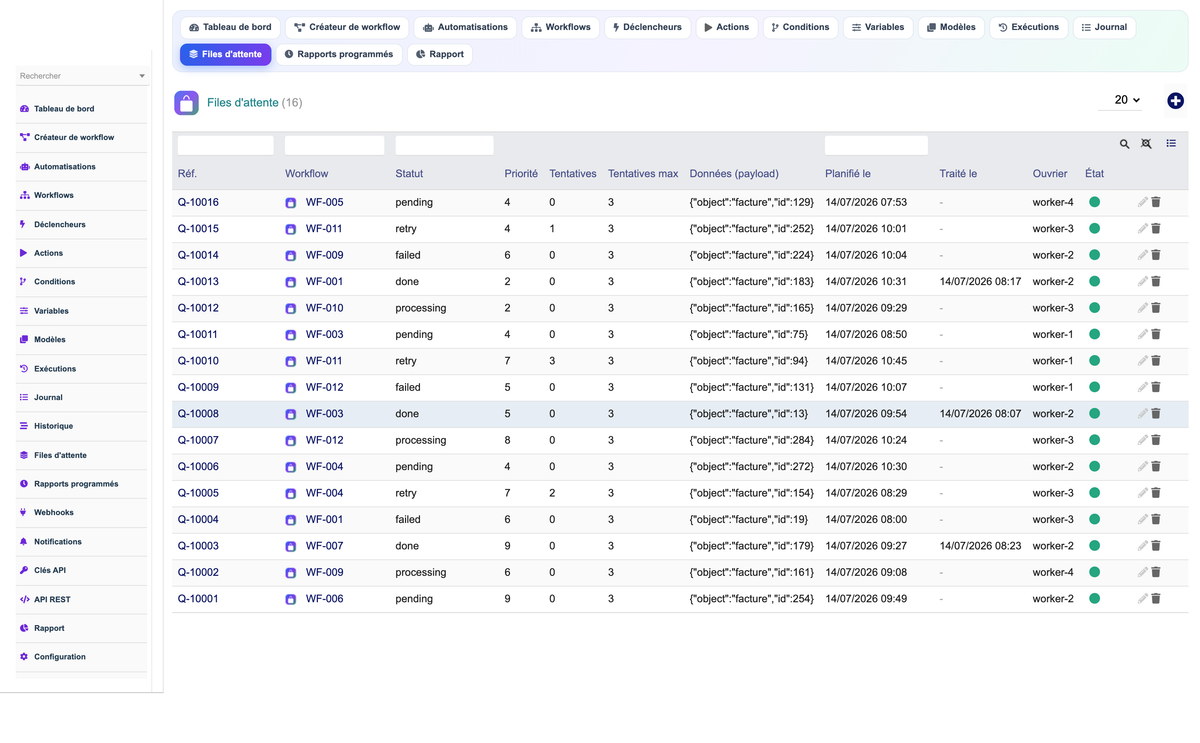This screenshot has width=1200, height=743.
Task: Open workflow link WF-012 in row Q-10009
Action: point(324,387)
